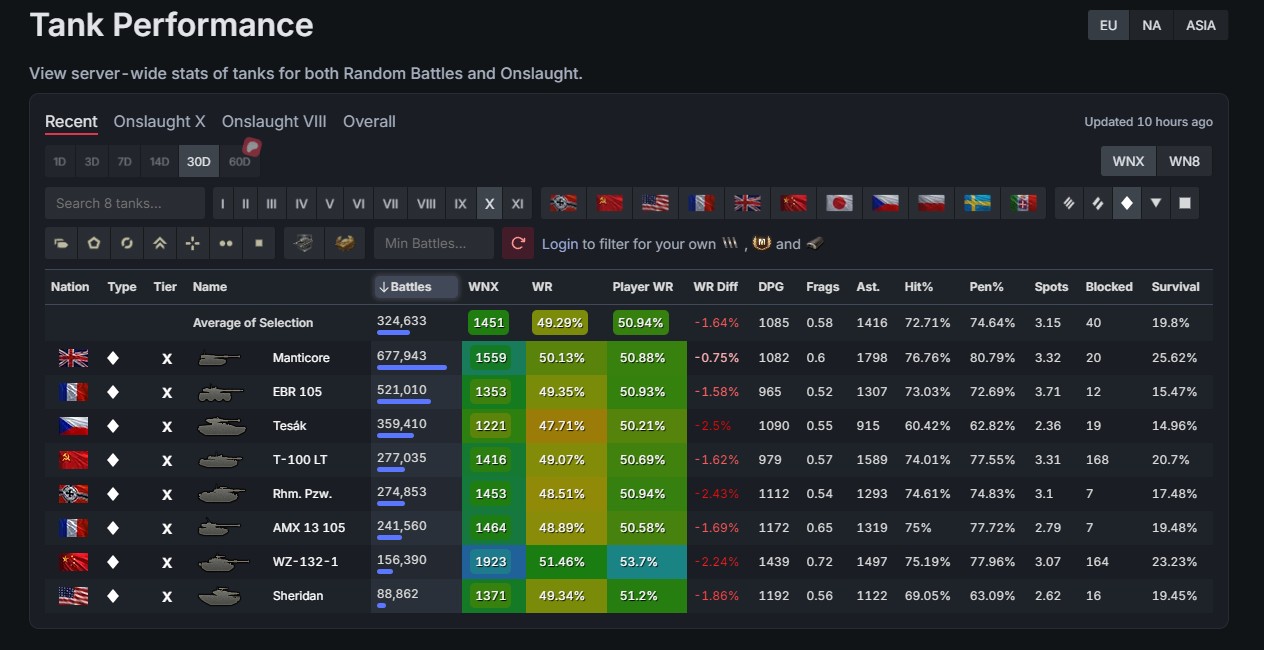
Task: Switch rating to WN8
Action: pyautogui.click(x=1184, y=161)
